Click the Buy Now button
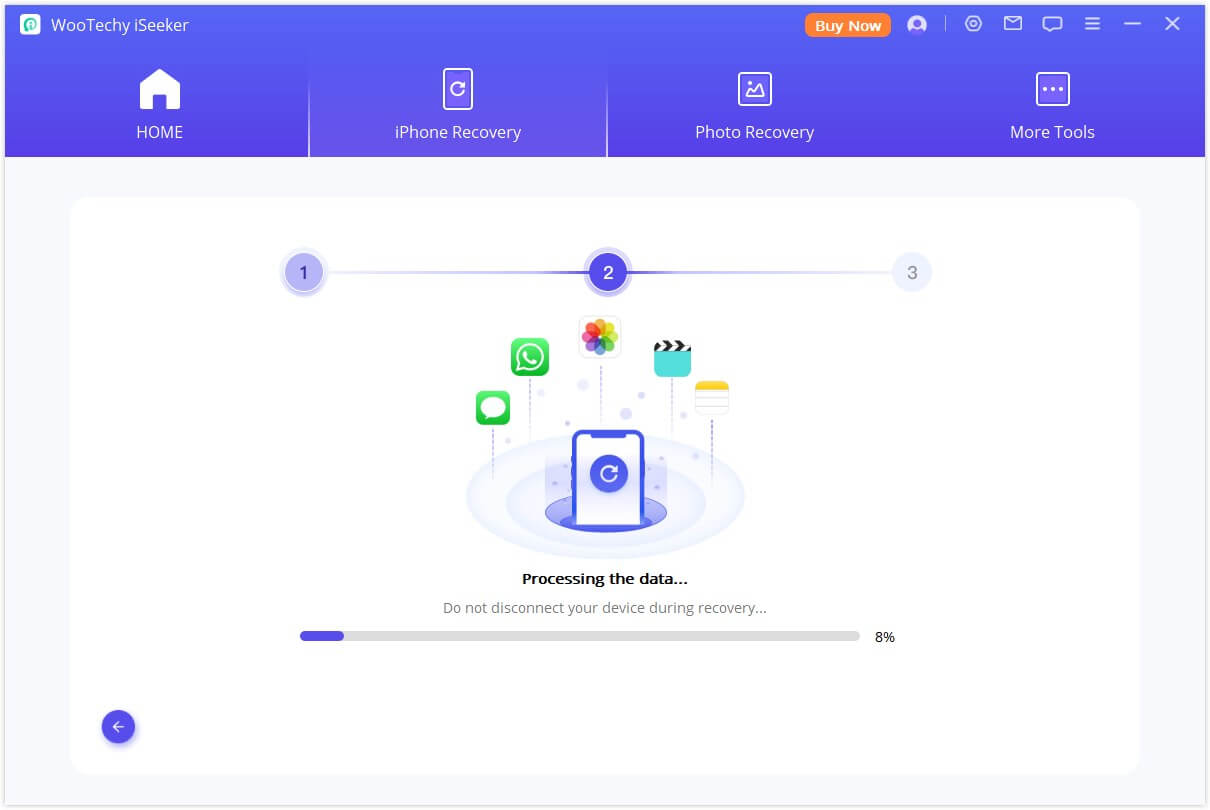This screenshot has height=810, width=1210. 847,25
